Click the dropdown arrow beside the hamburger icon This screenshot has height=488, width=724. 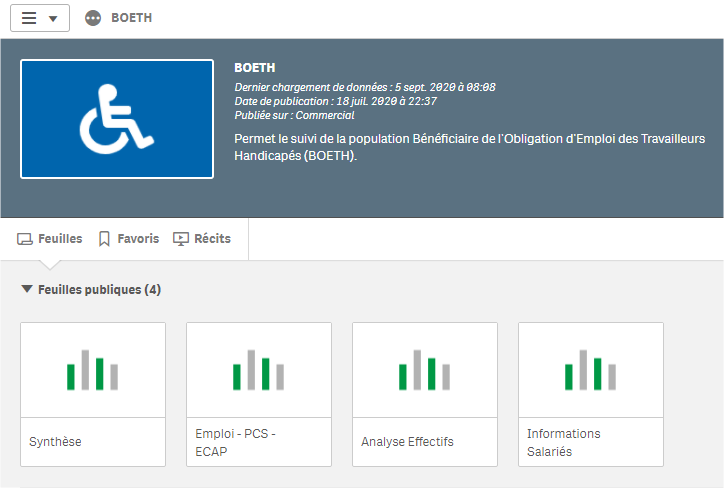(x=53, y=19)
